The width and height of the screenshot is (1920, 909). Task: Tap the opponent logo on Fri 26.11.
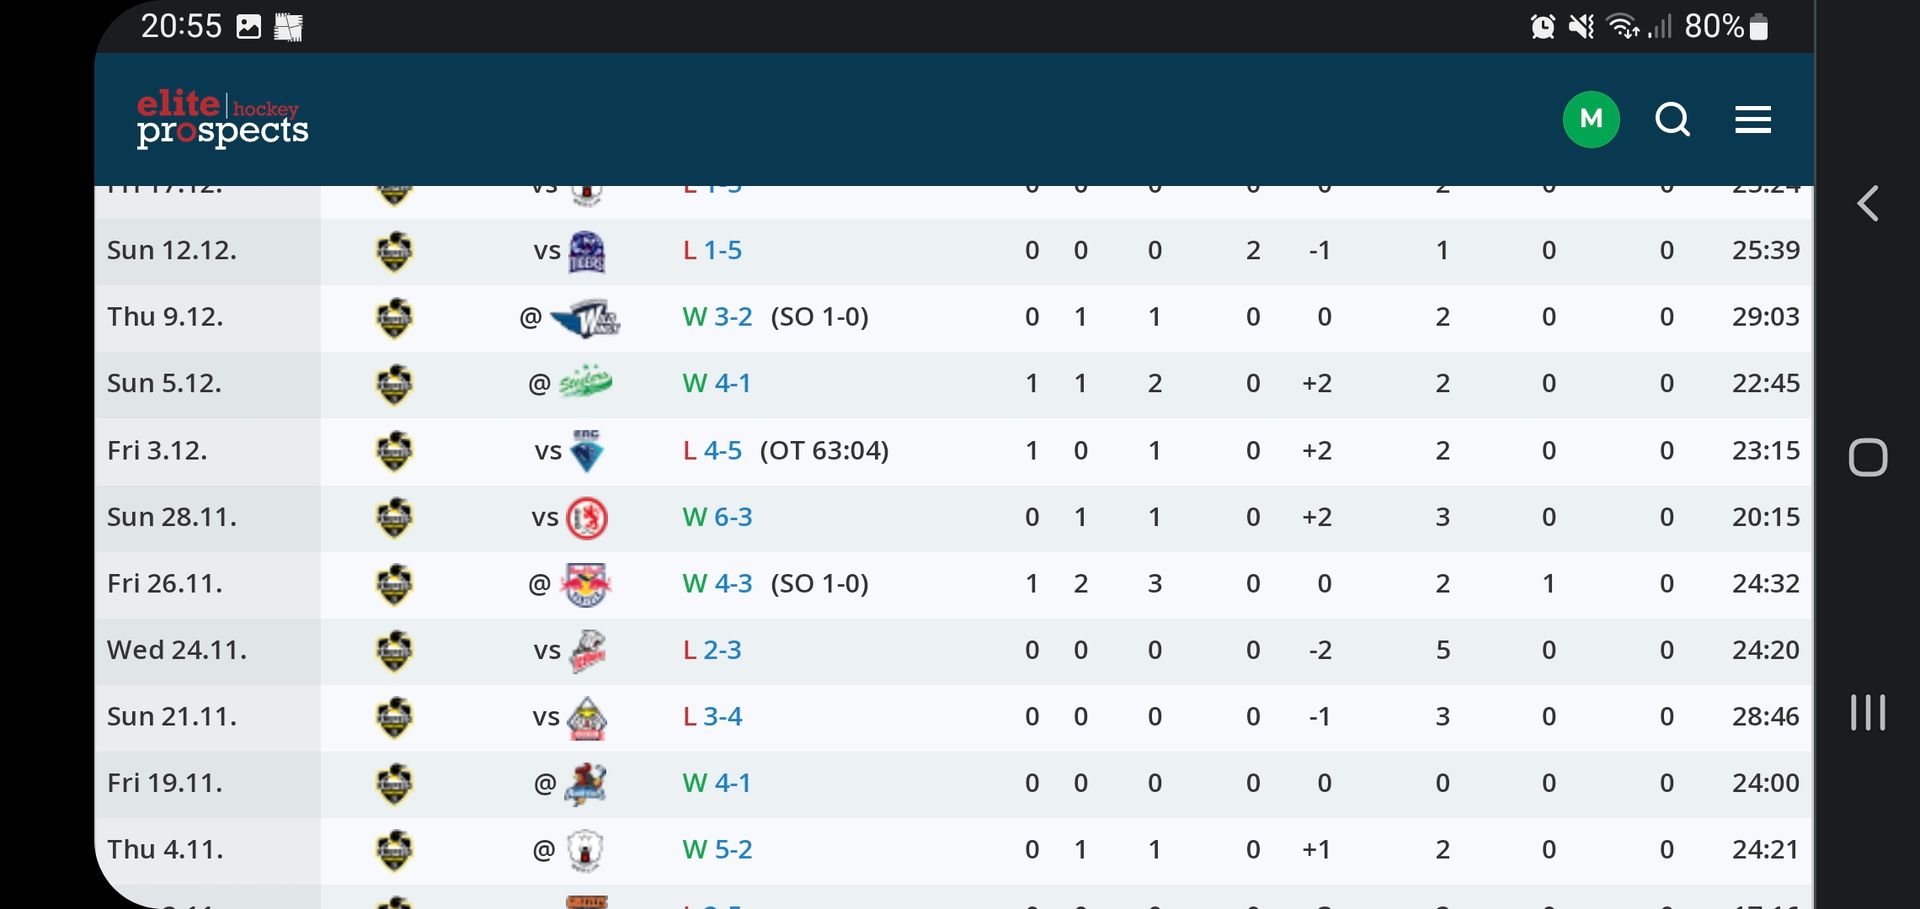[586, 584]
